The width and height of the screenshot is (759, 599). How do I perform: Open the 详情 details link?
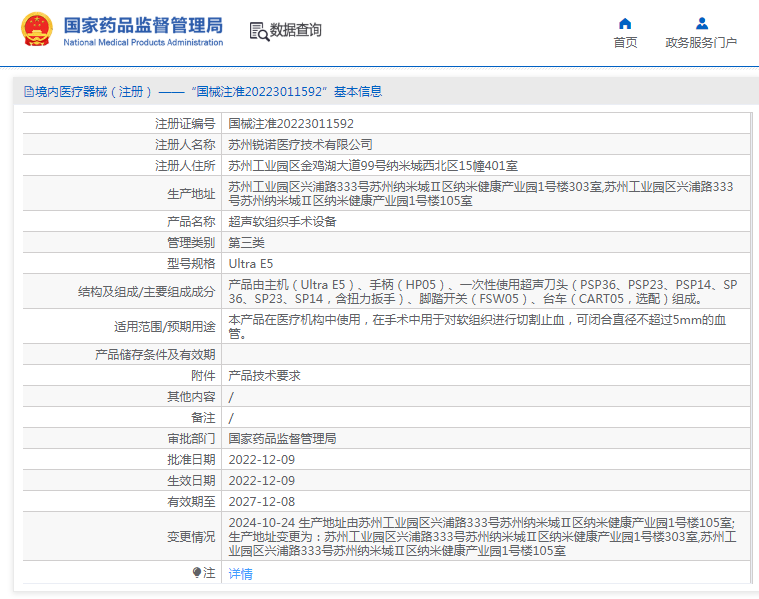[241, 574]
